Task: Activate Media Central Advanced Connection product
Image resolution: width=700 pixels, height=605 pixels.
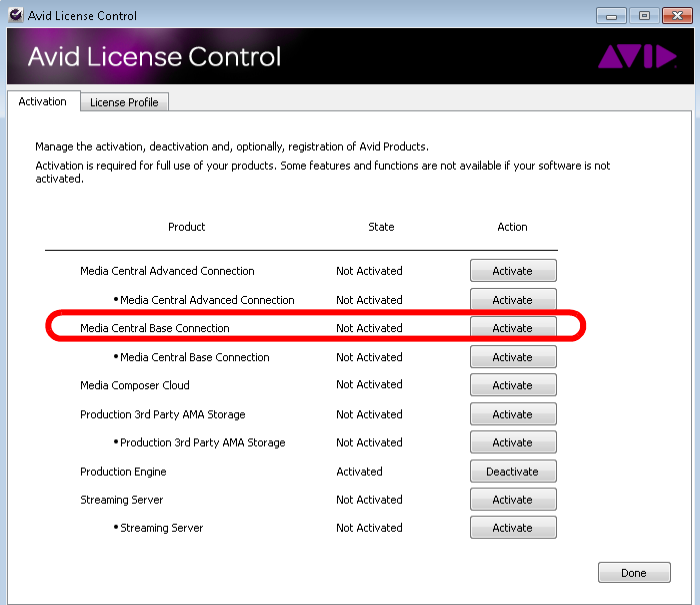Action: pyautogui.click(x=513, y=271)
